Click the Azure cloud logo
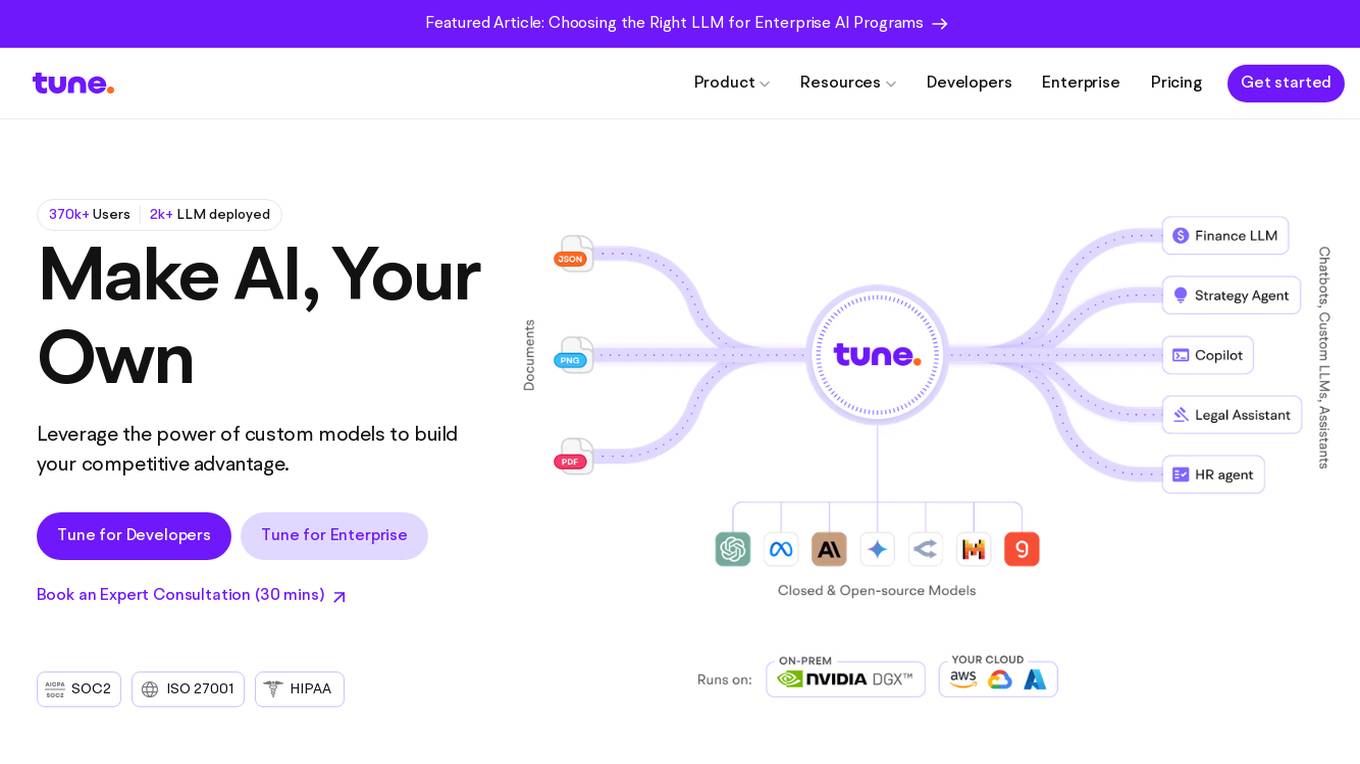Image resolution: width=1360 pixels, height=764 pixels. tap(1035, 680)
